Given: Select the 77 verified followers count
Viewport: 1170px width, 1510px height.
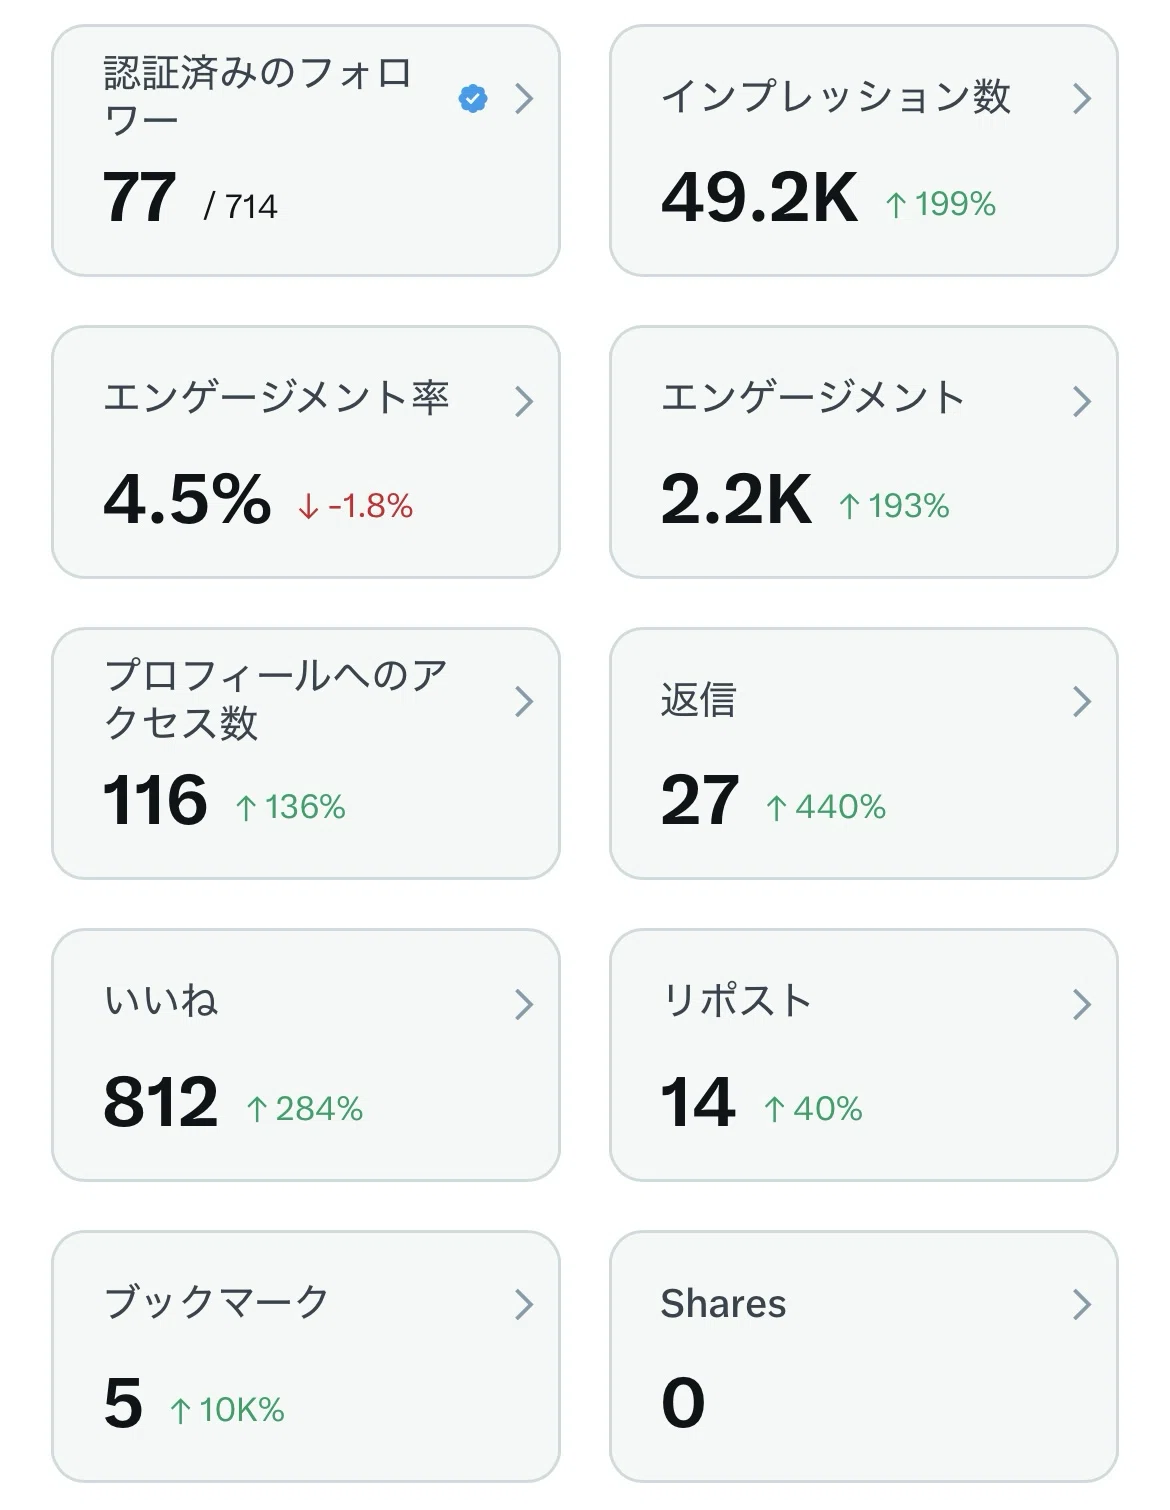Looking at the screenshot, I should [x=139, y=198].
